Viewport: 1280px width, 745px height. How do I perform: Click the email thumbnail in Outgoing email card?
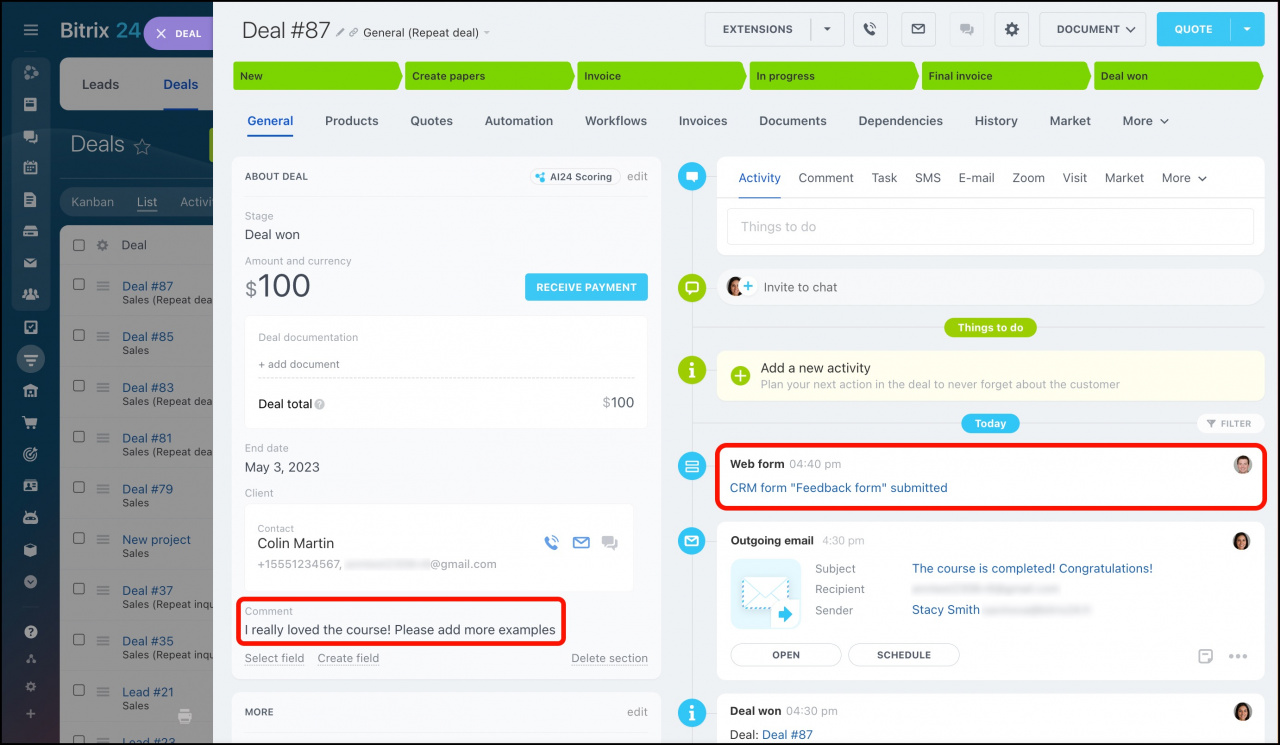(765, 593)
